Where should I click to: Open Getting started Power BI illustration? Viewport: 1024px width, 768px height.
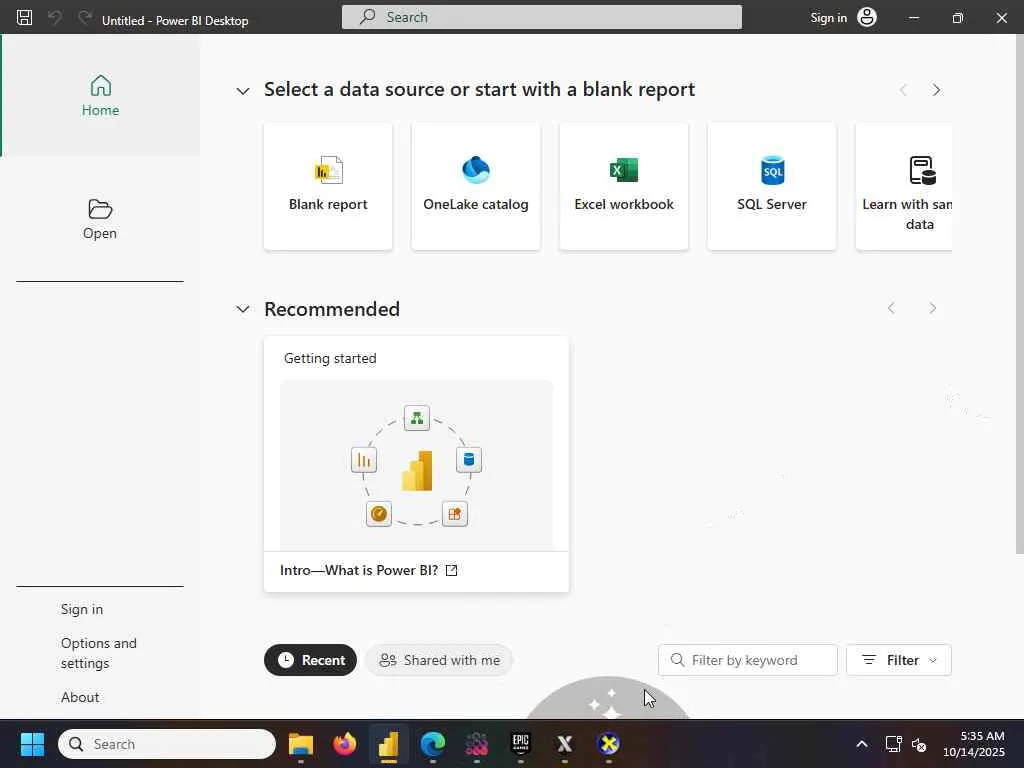click(417, 465)
